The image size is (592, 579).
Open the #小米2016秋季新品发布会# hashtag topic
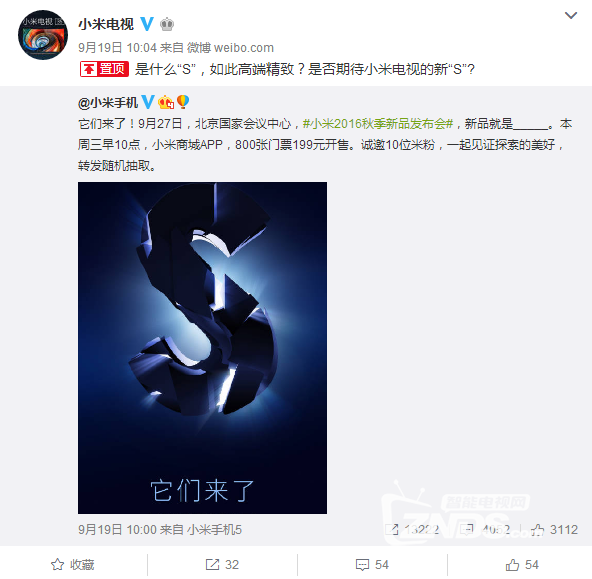pos(378,123)
